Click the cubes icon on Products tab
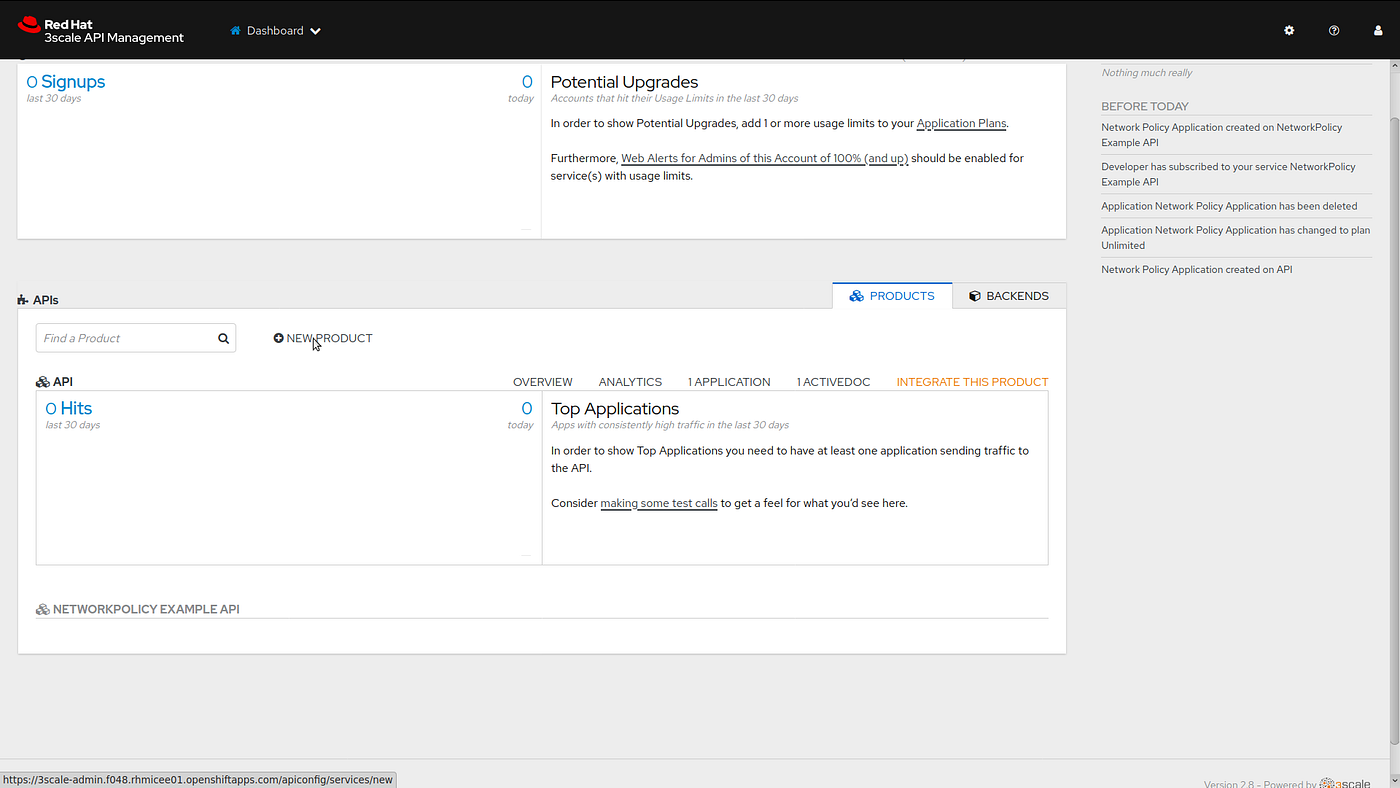This screenshot has height=788, width=1400. [856, 296]
